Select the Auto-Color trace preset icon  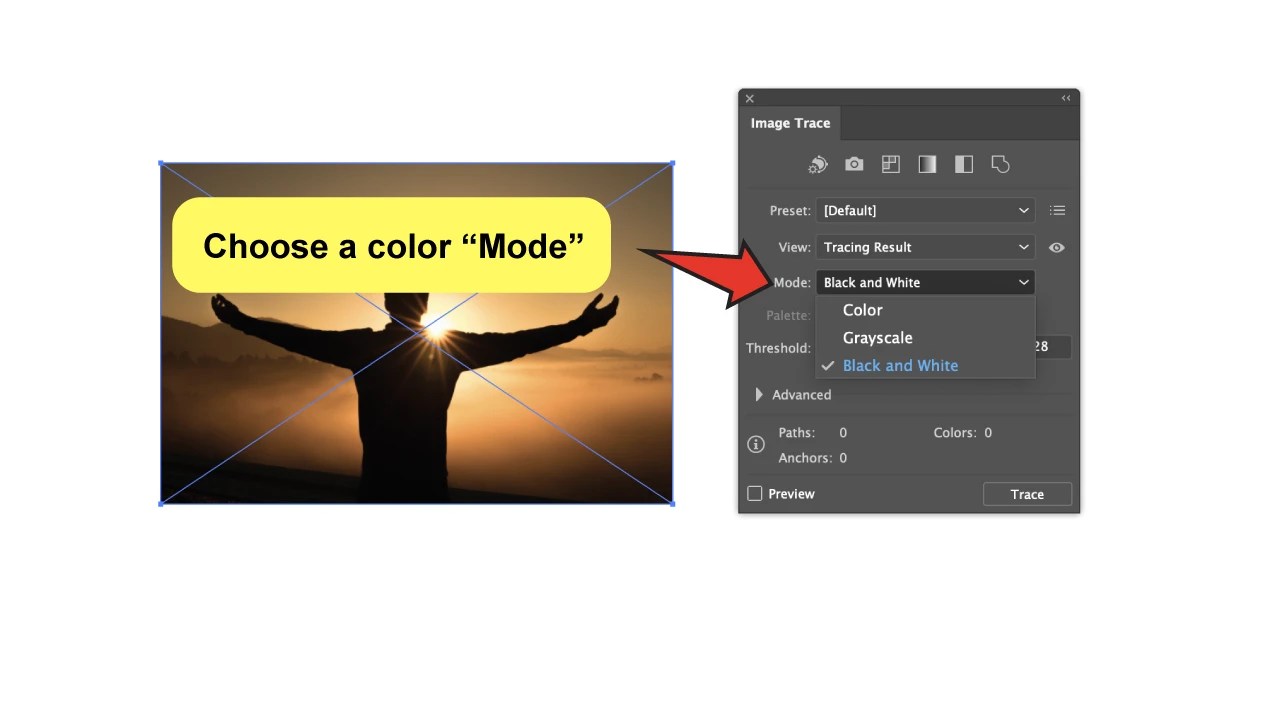[817, 164]
